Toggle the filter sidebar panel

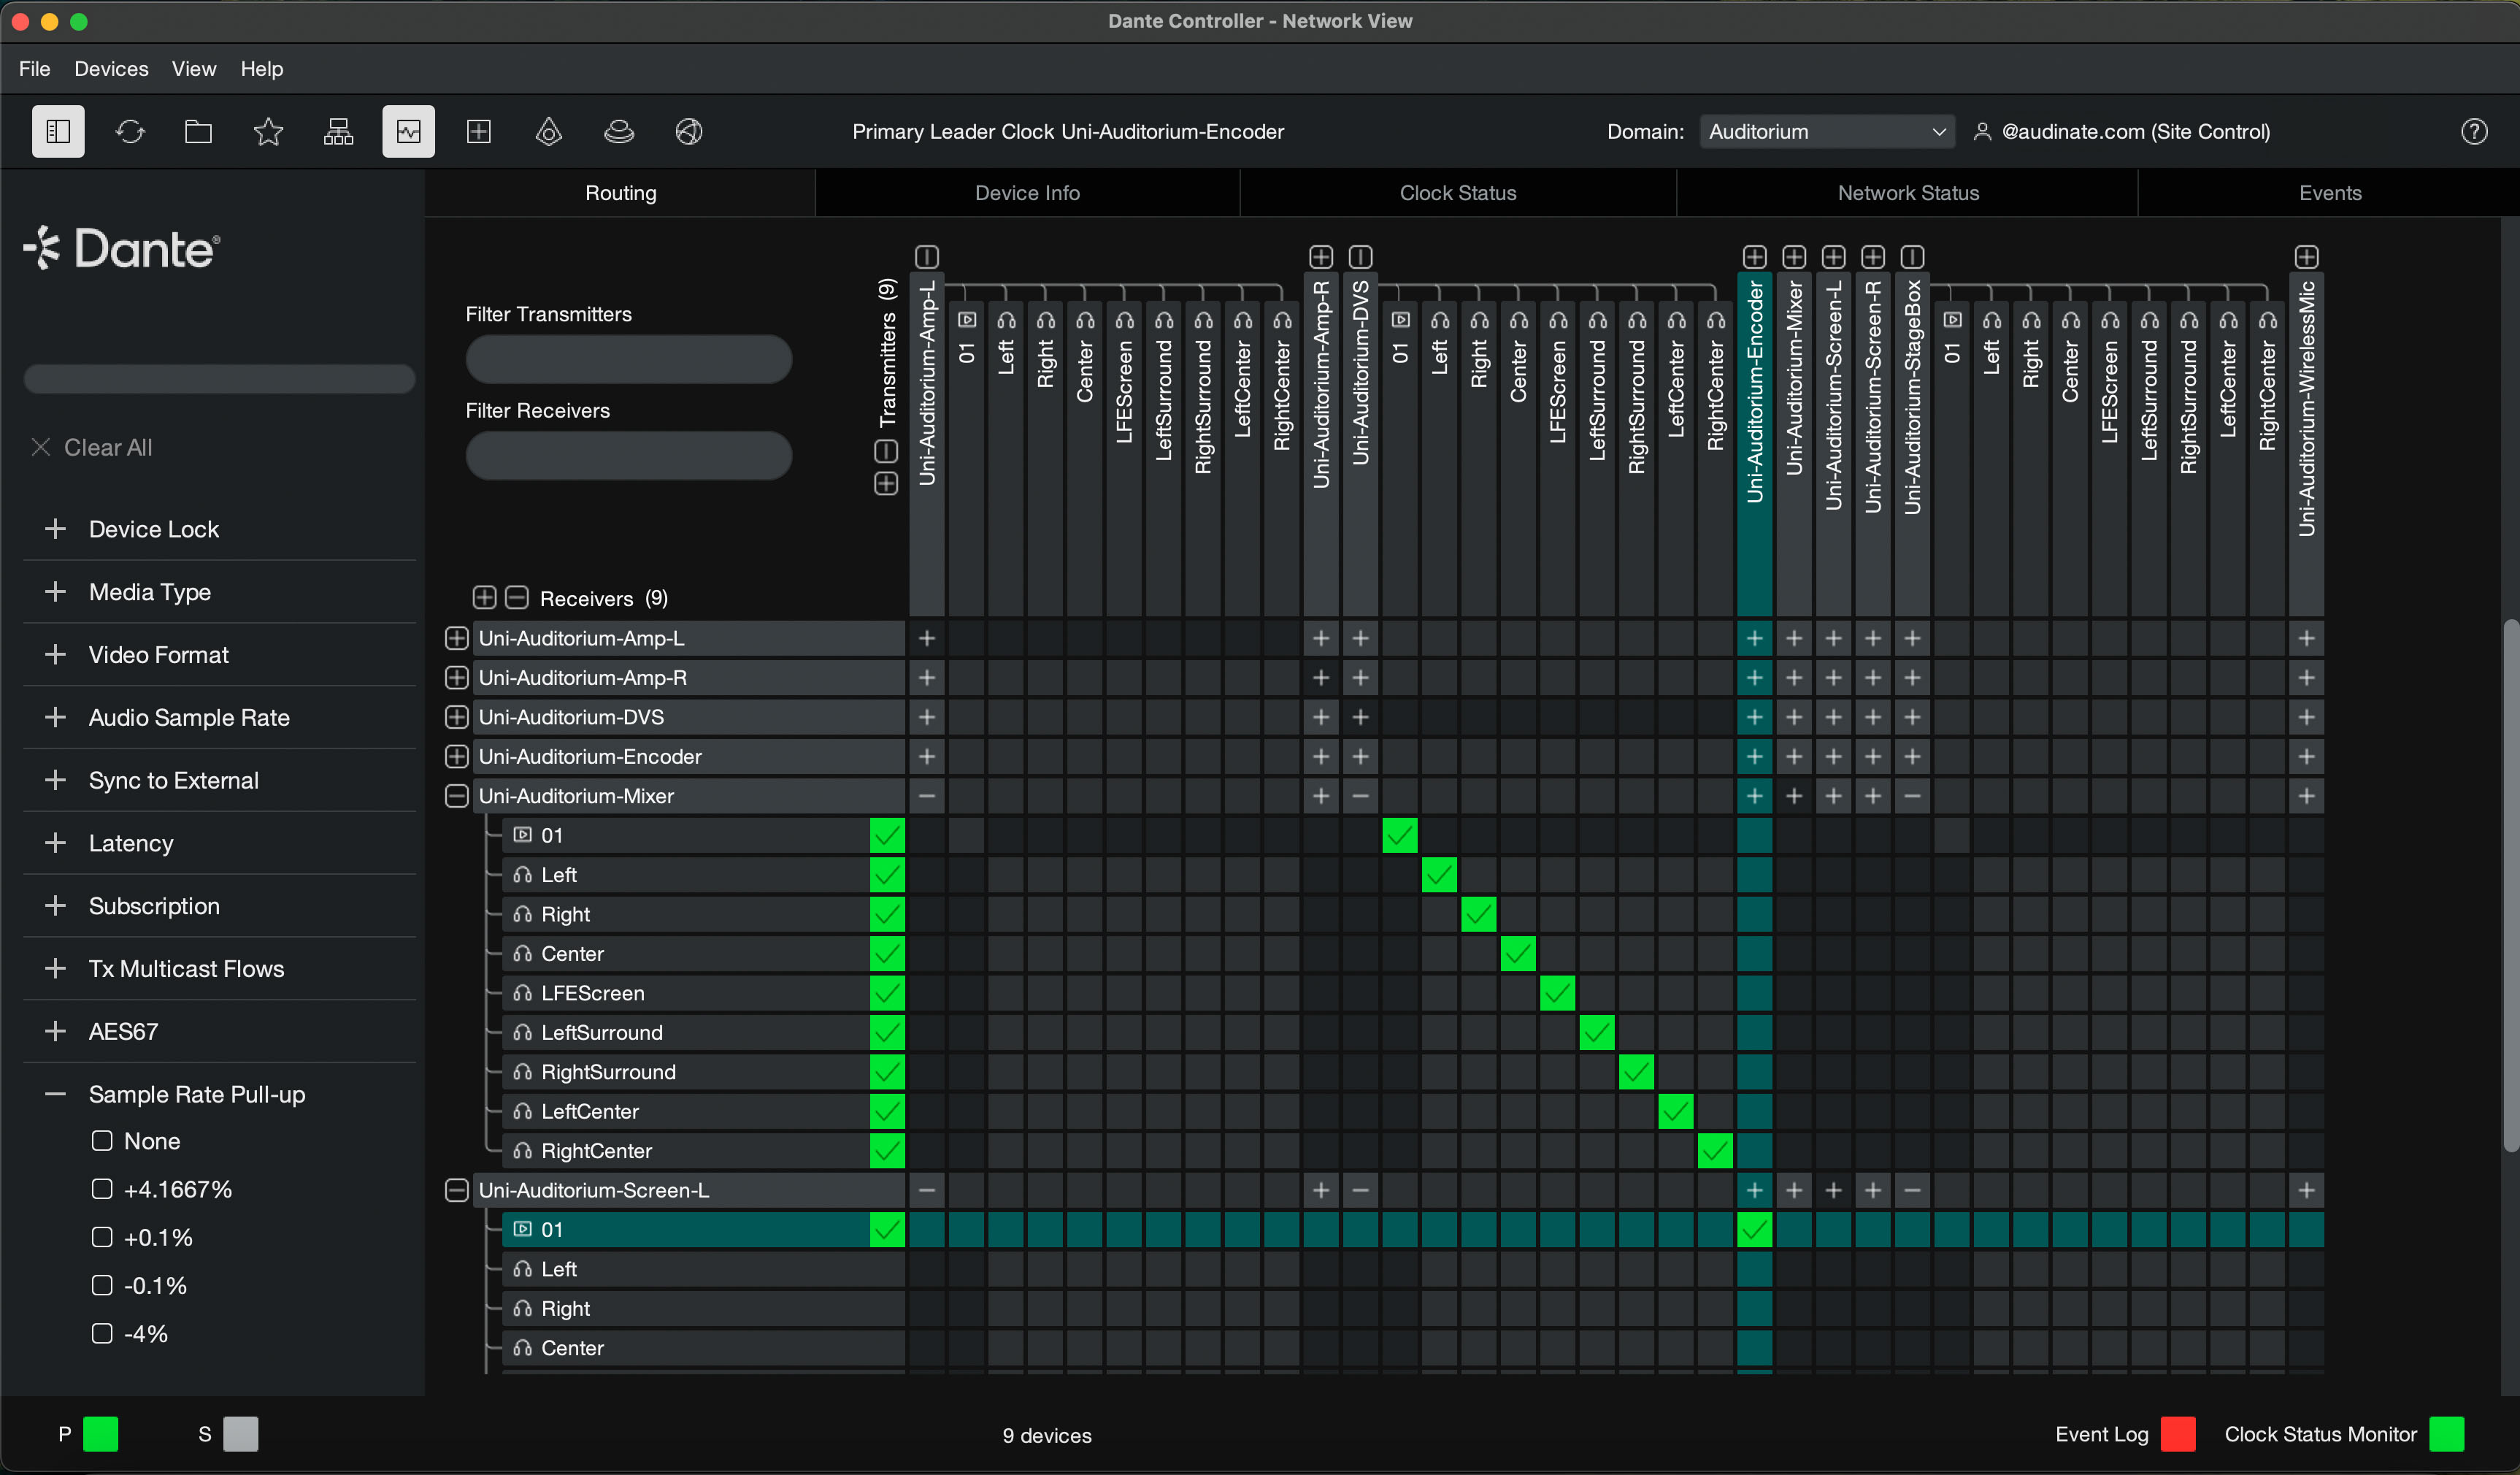click(57, 131)
